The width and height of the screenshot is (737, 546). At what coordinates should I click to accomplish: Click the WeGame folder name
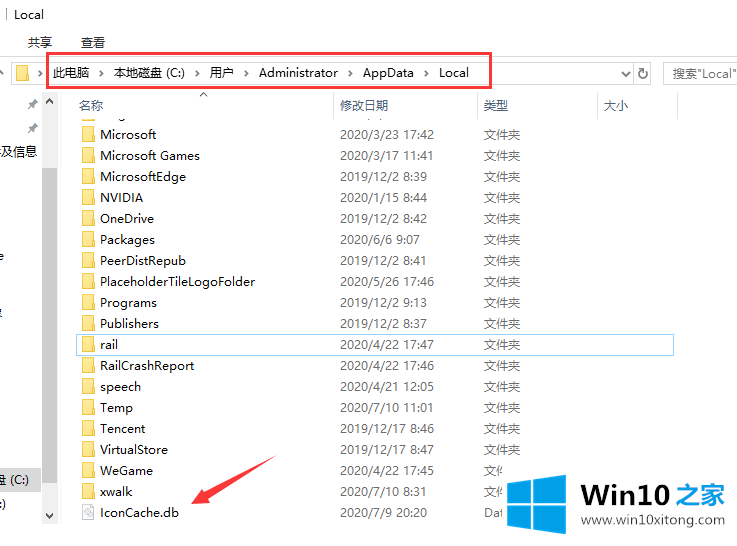pyautogui.click(x=126, y=470)
